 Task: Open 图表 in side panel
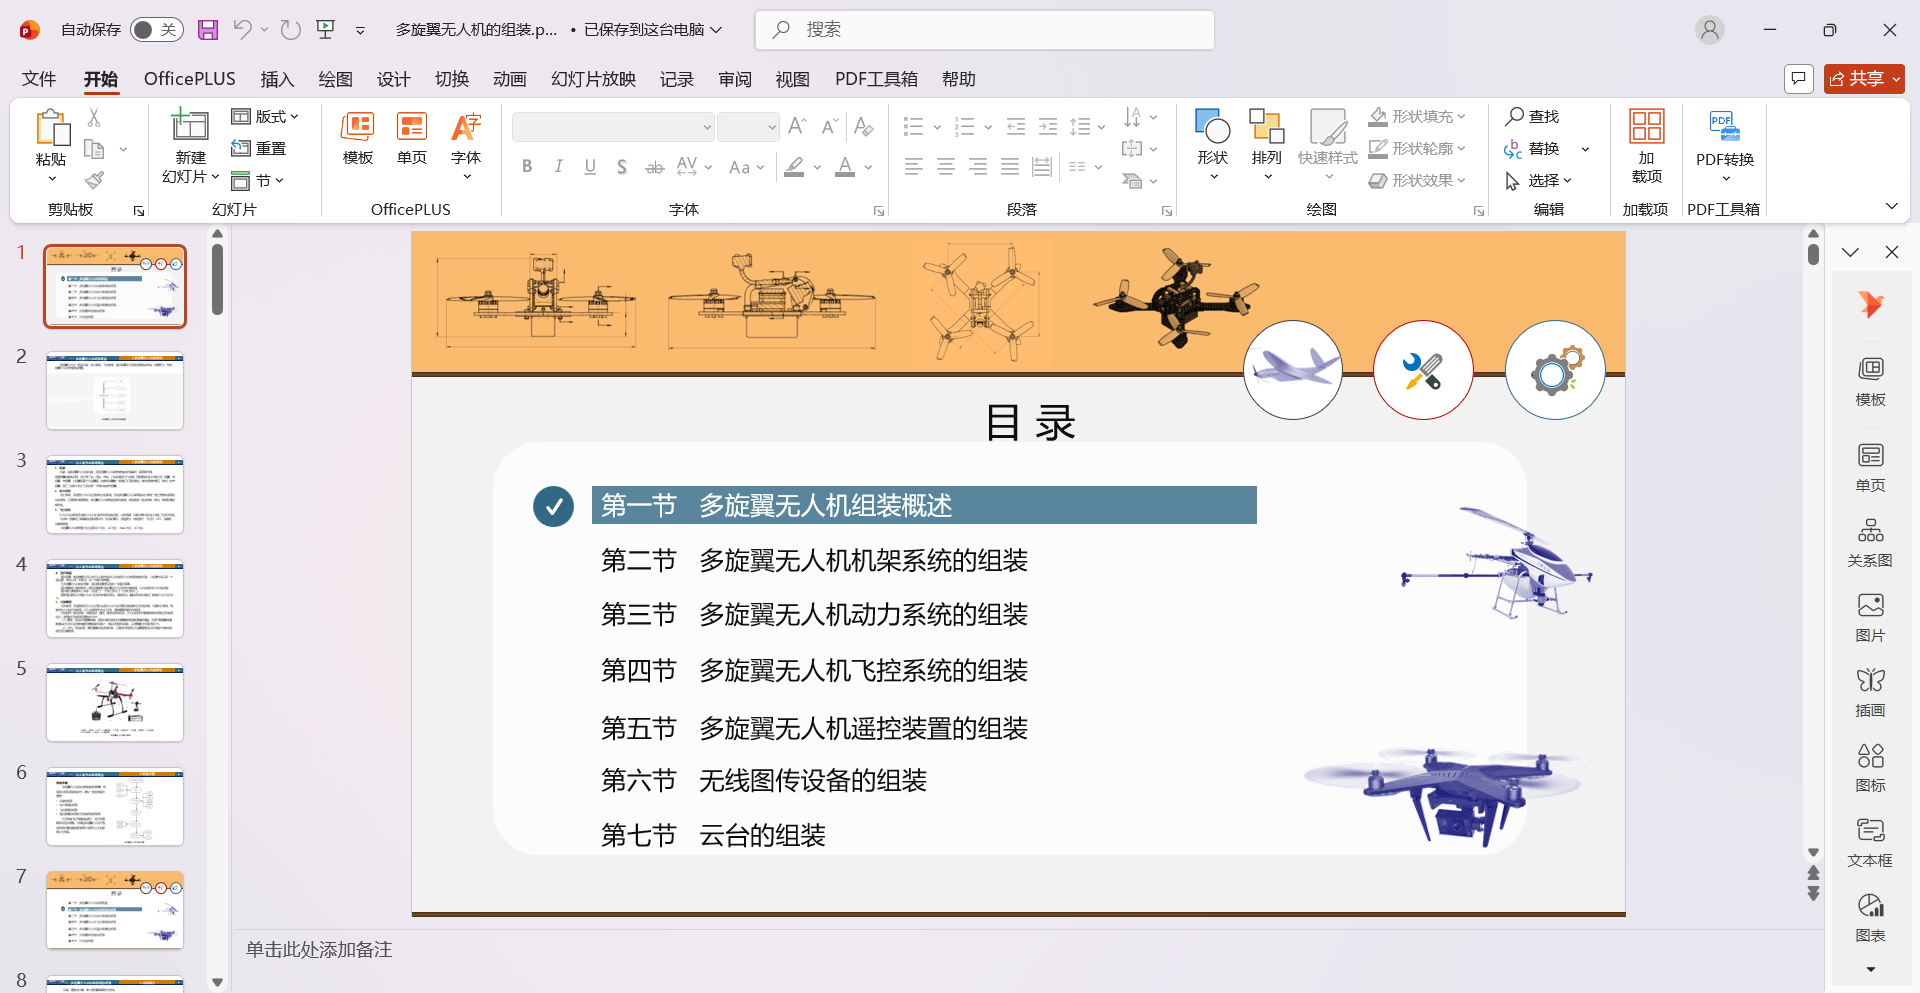(x=1870, y=917)
